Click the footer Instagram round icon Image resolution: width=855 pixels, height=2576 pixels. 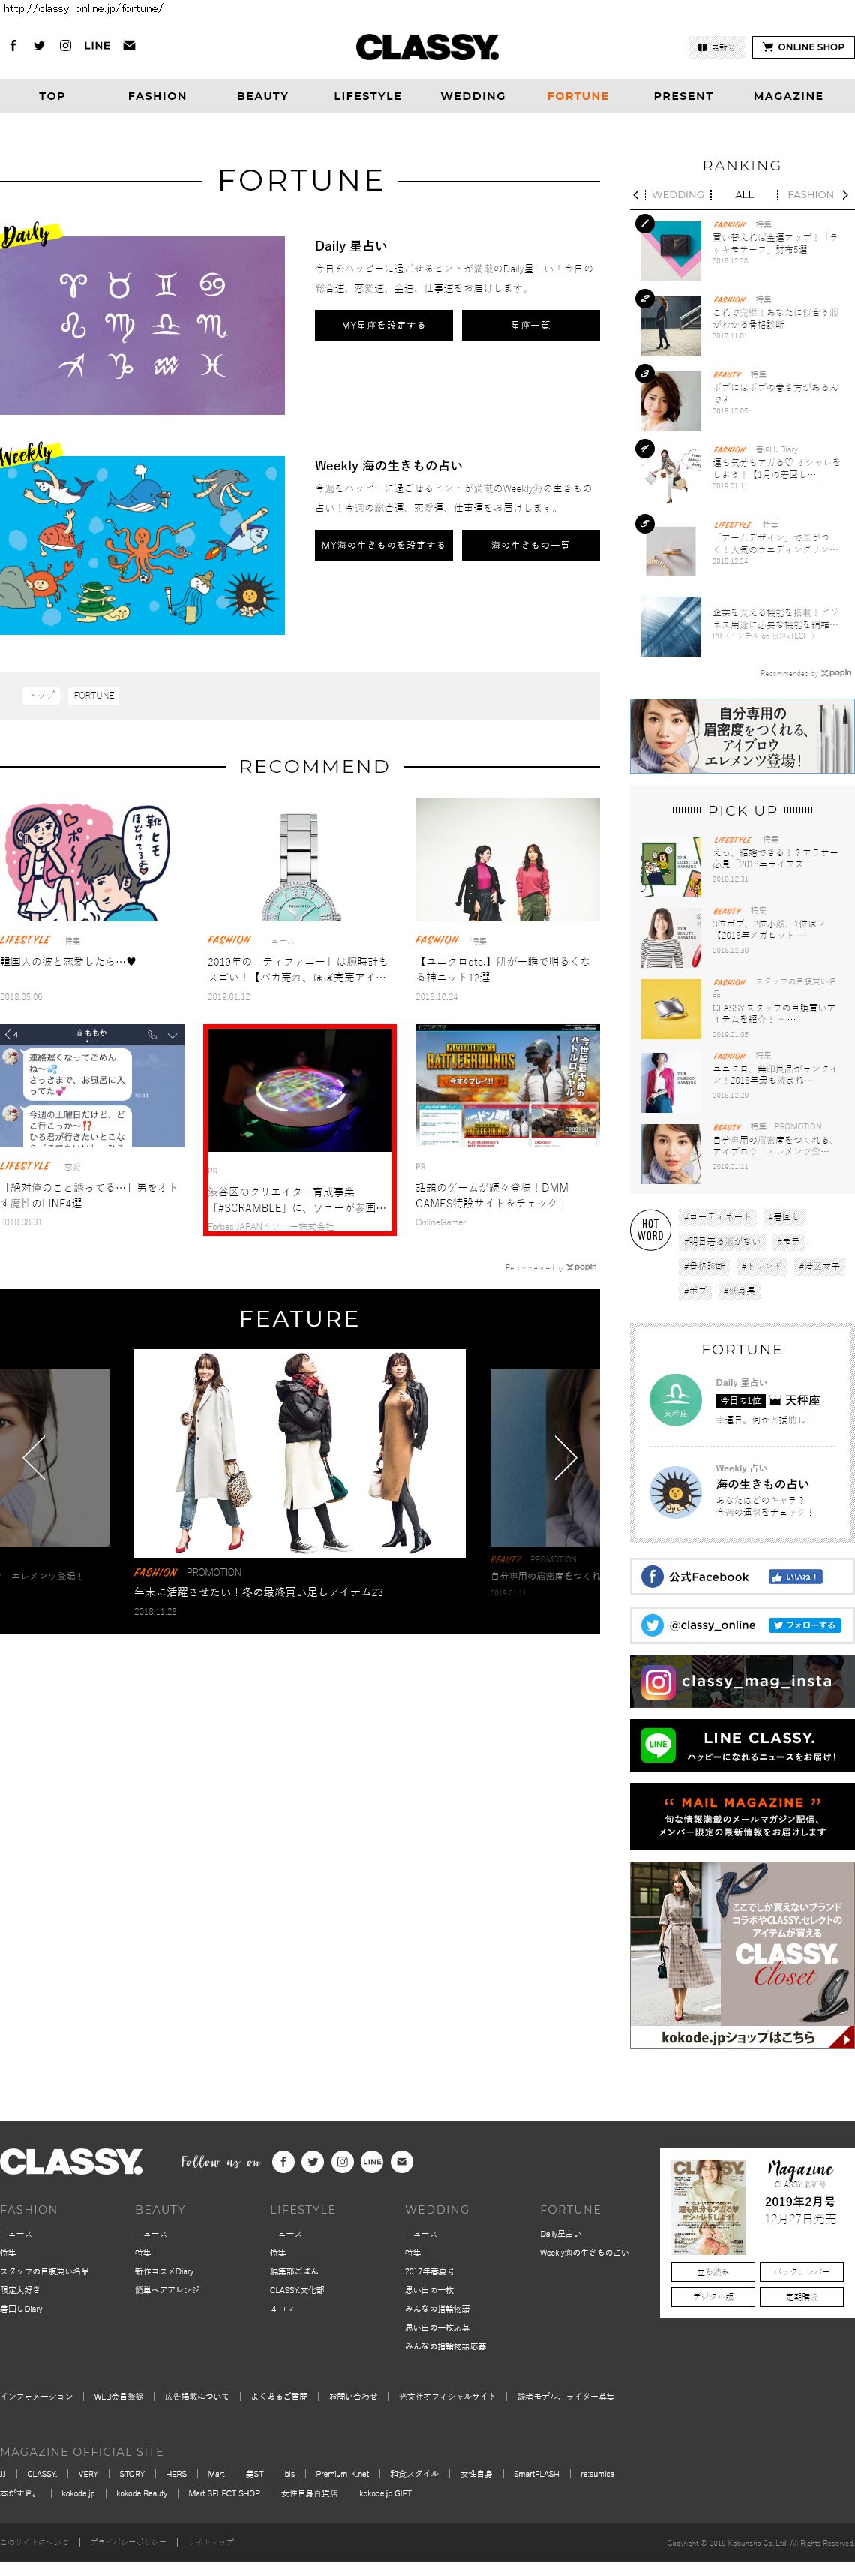[342, 2161]
